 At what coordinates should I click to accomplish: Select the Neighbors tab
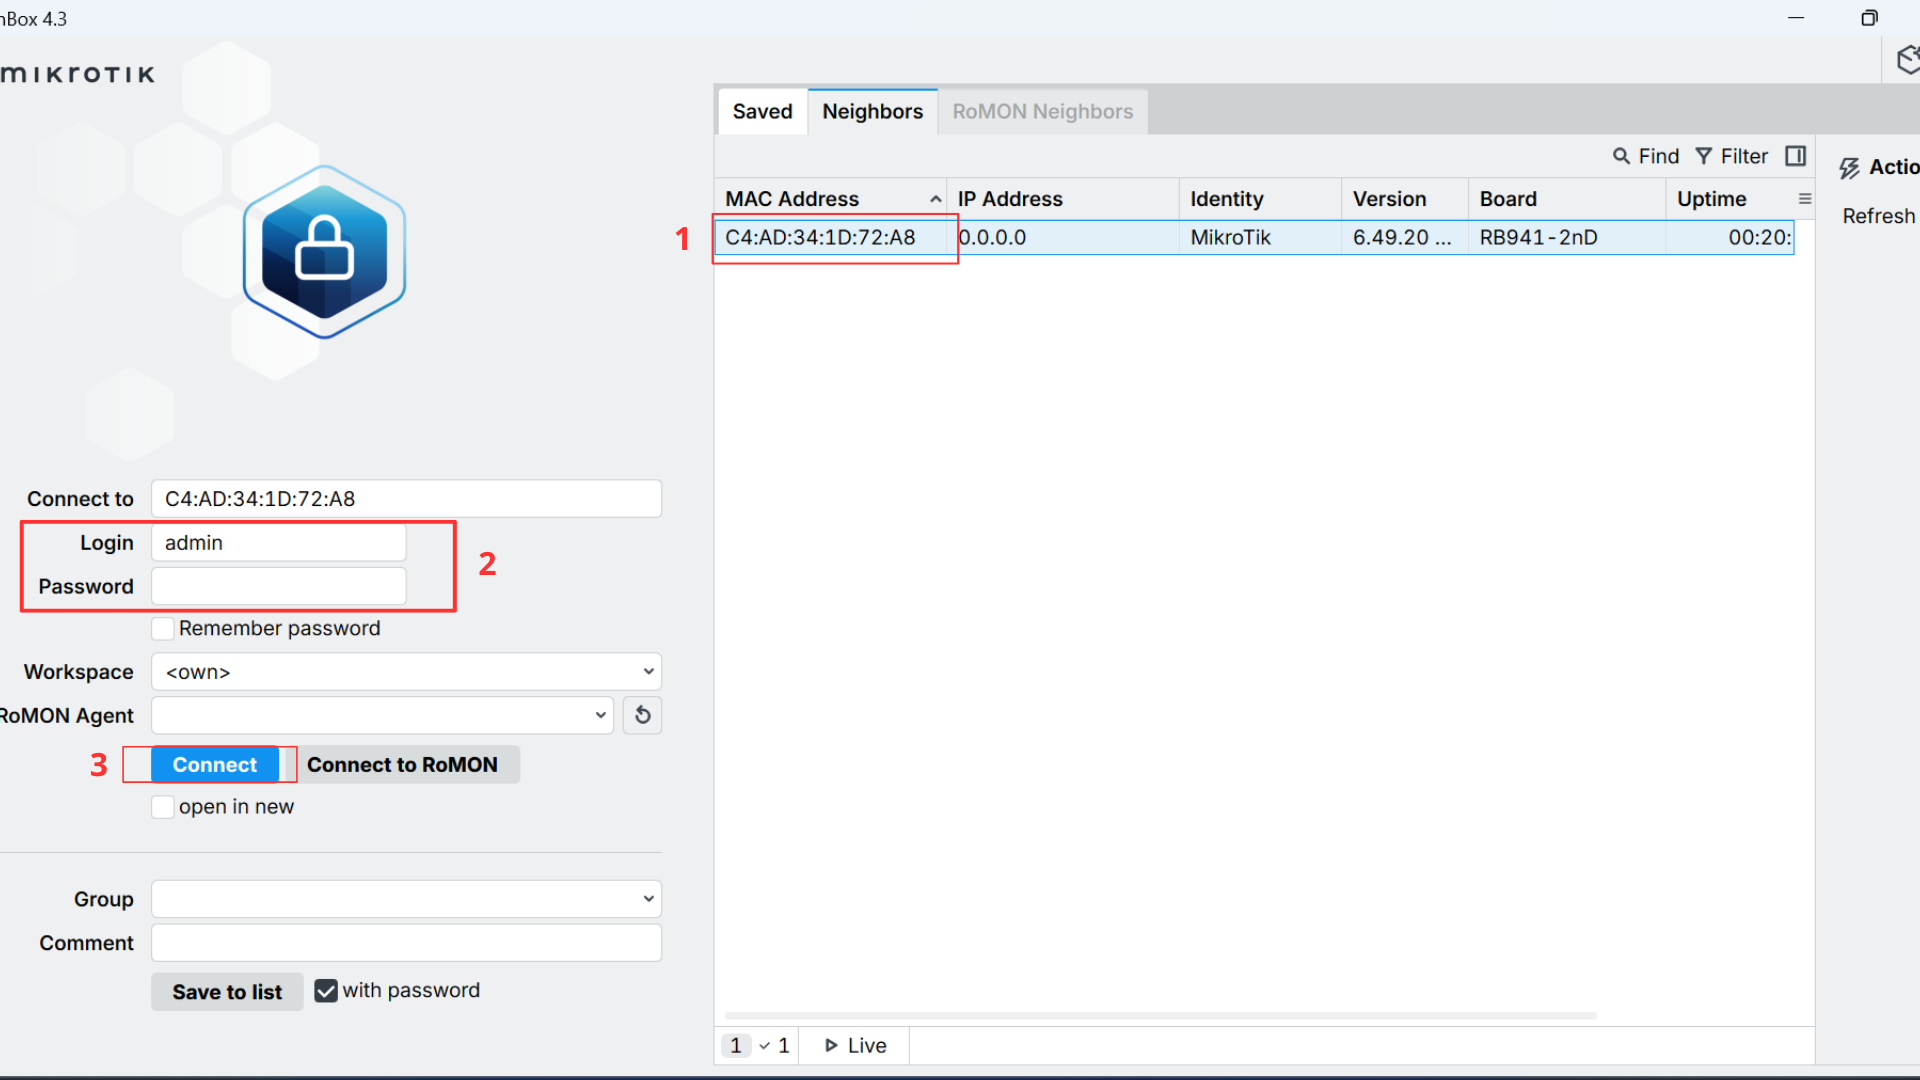[872, 112]
